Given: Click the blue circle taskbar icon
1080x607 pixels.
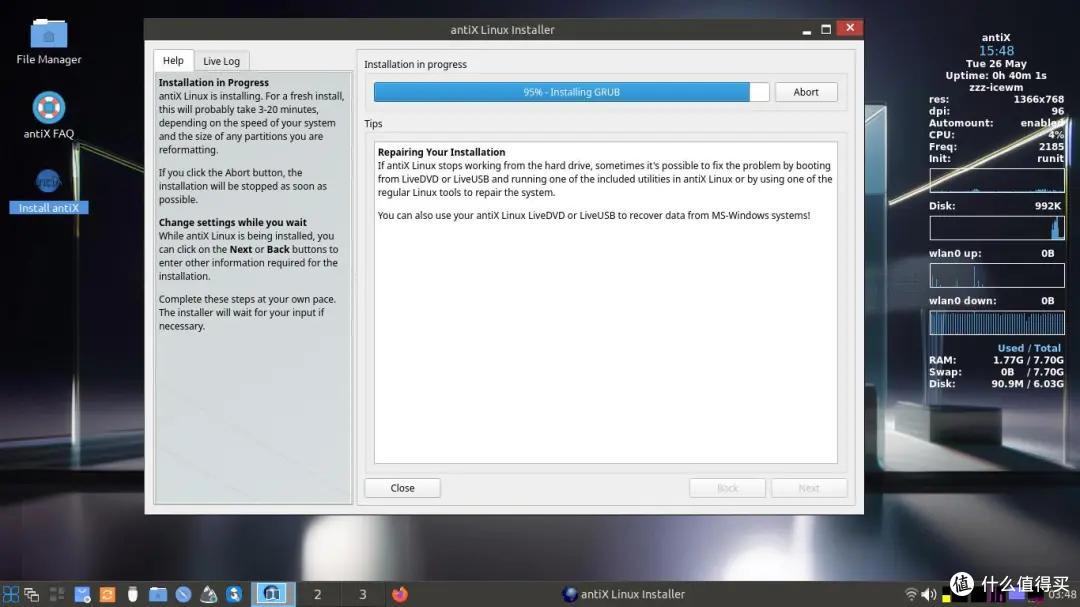Looking at the screenshot, I should pos(183,594).
